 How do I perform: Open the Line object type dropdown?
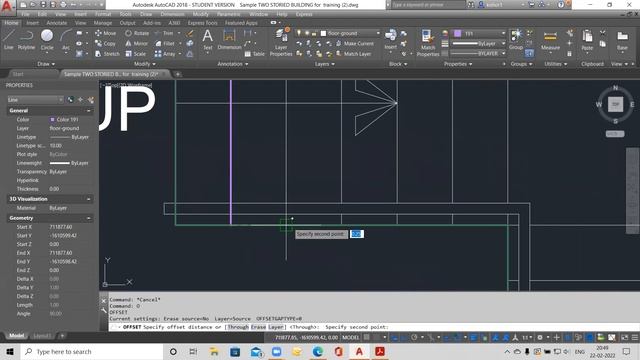click(35, 100)
